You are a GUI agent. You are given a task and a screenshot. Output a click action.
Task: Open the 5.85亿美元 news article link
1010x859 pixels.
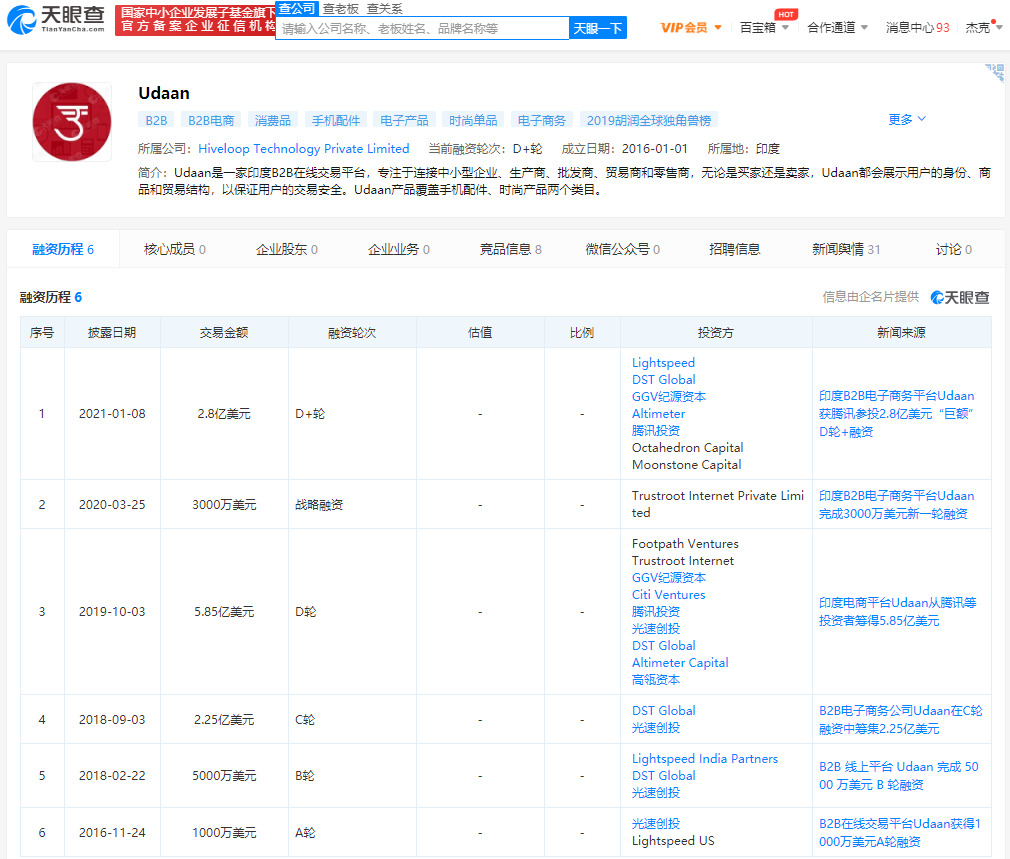tap(897, 611)
